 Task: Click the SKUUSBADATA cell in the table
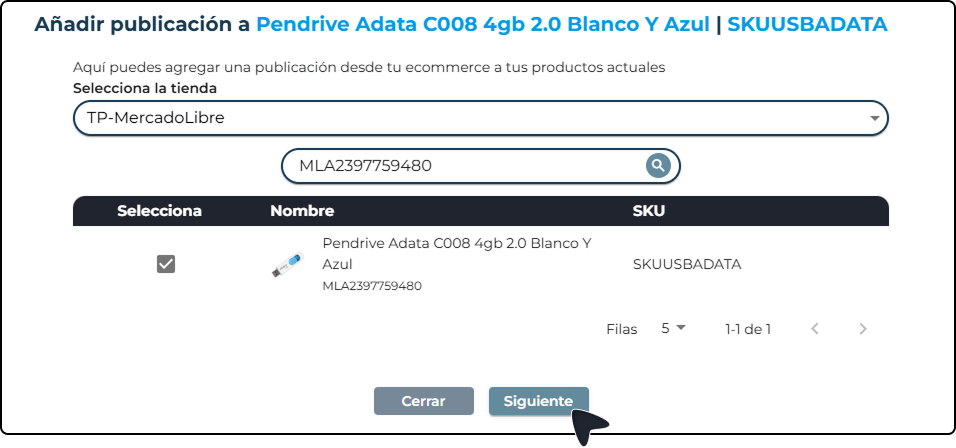687,264
